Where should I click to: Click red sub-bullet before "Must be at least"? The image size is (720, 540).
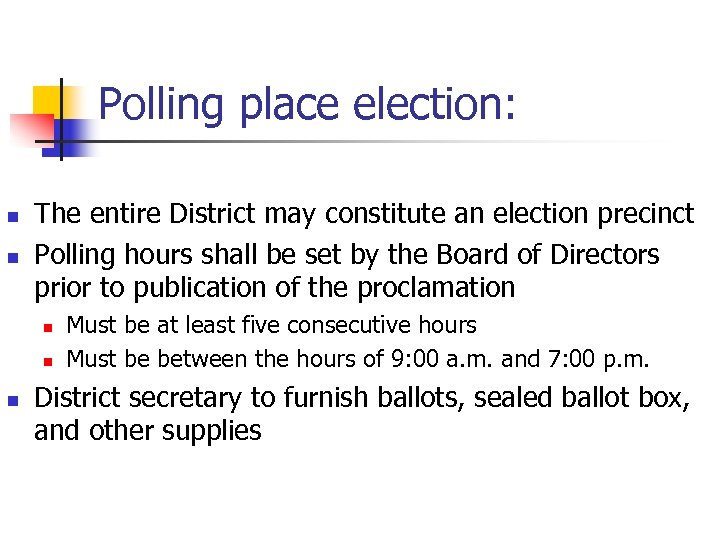(x=46, y=327)
